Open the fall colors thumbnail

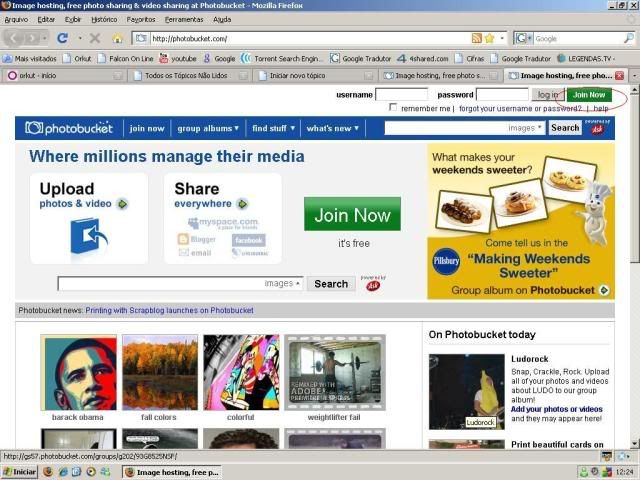click(x=160, y=373)
